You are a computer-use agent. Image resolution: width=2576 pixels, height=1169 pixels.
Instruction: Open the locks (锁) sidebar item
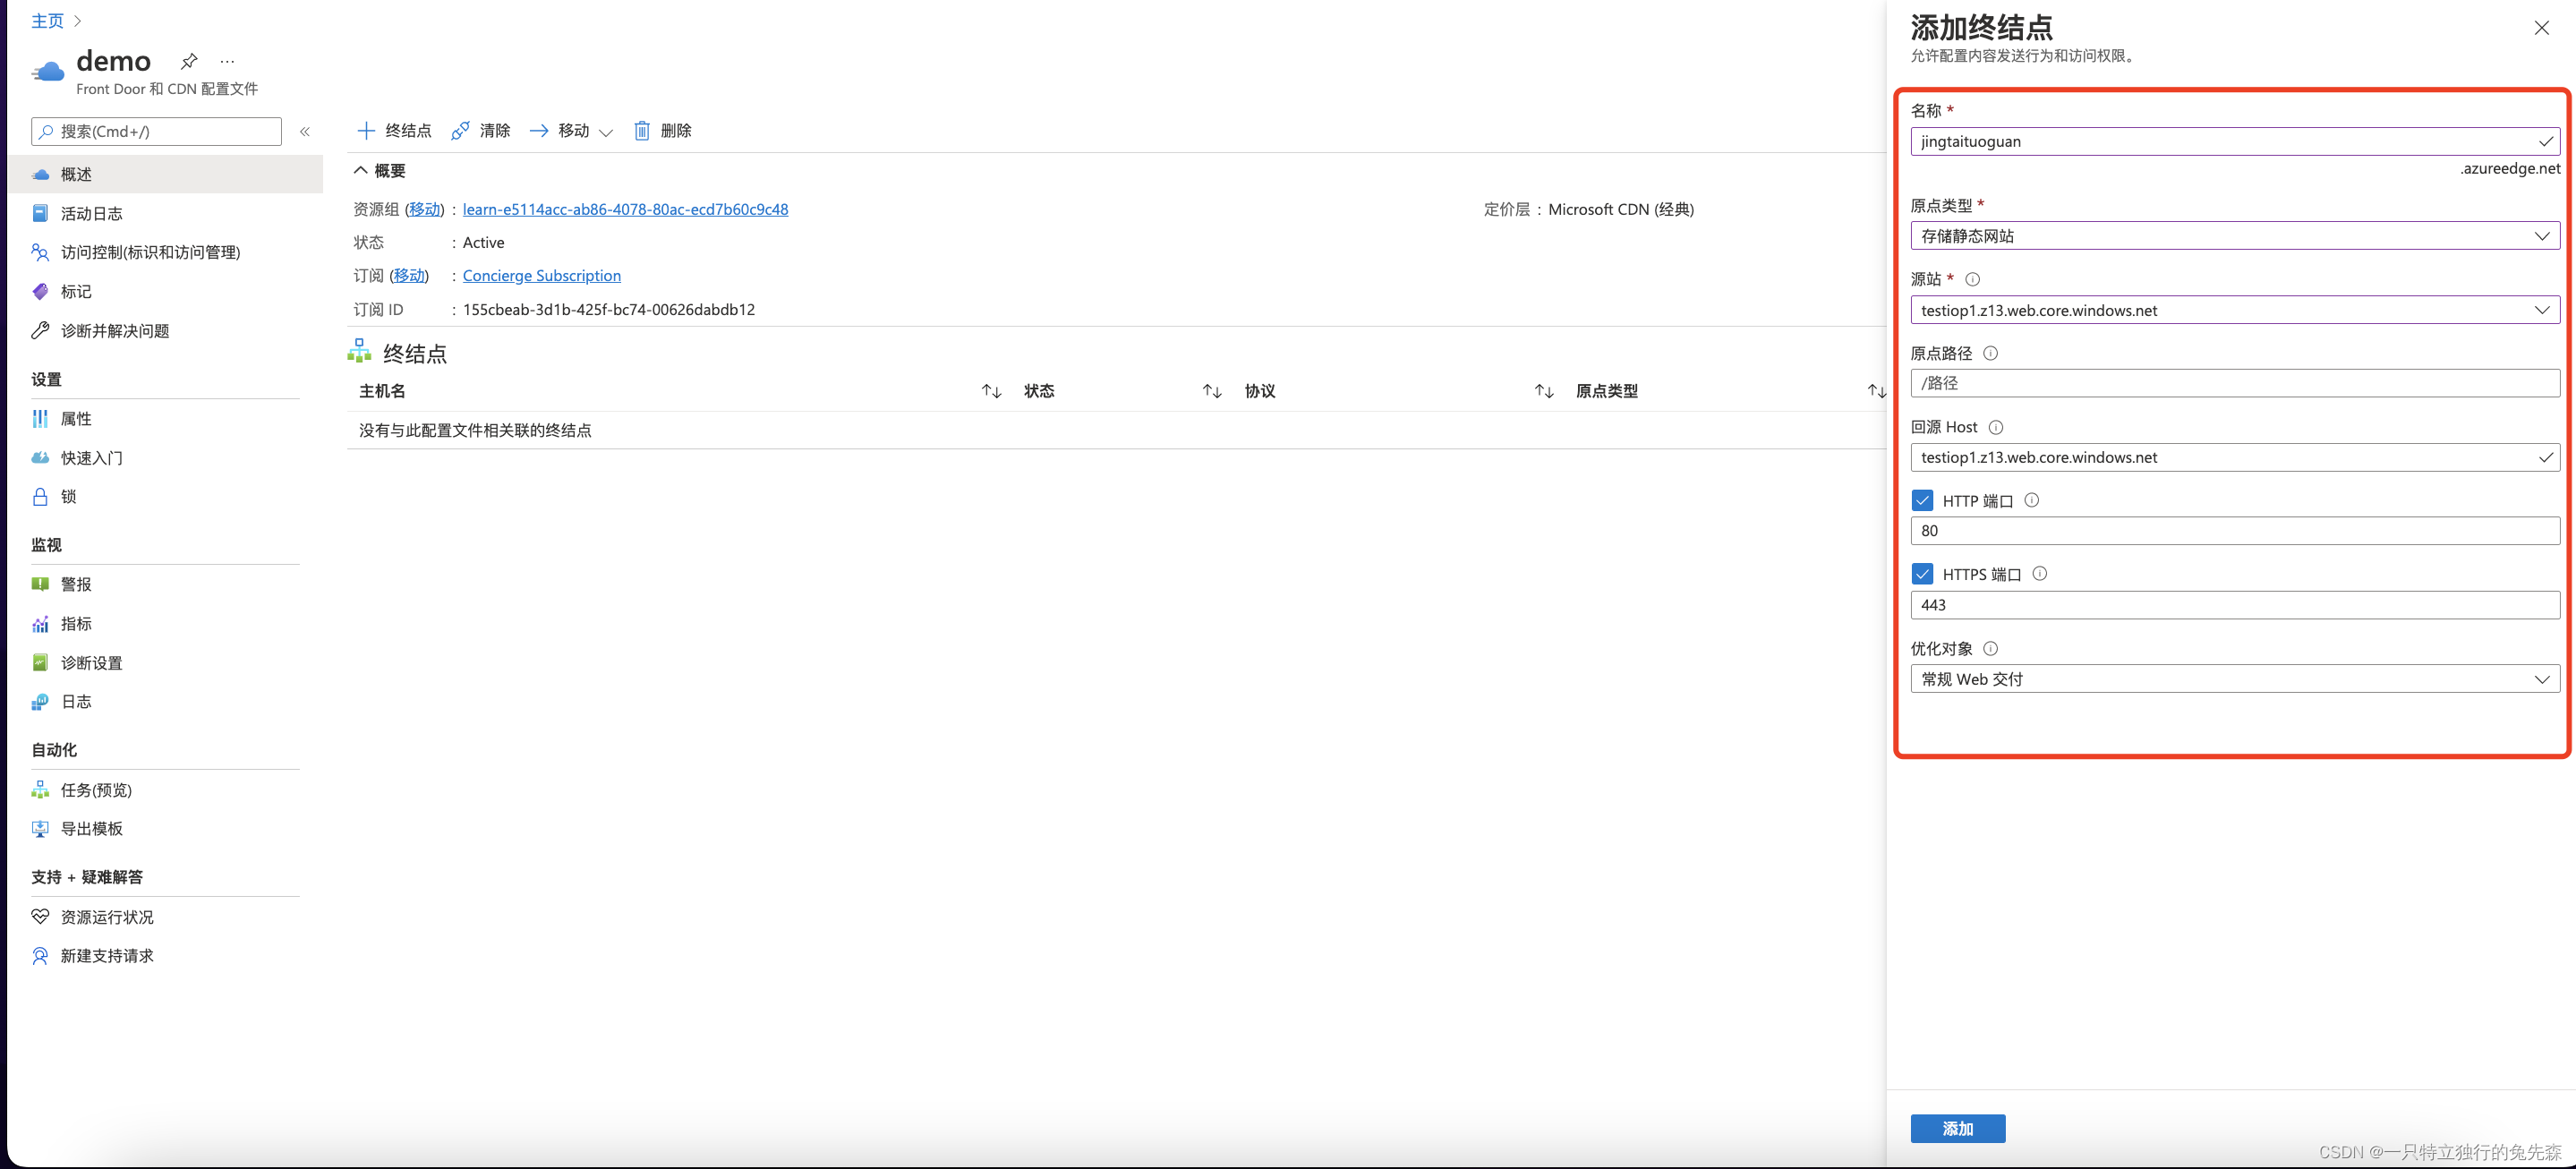pyautogui.click(x=68, y=497)
